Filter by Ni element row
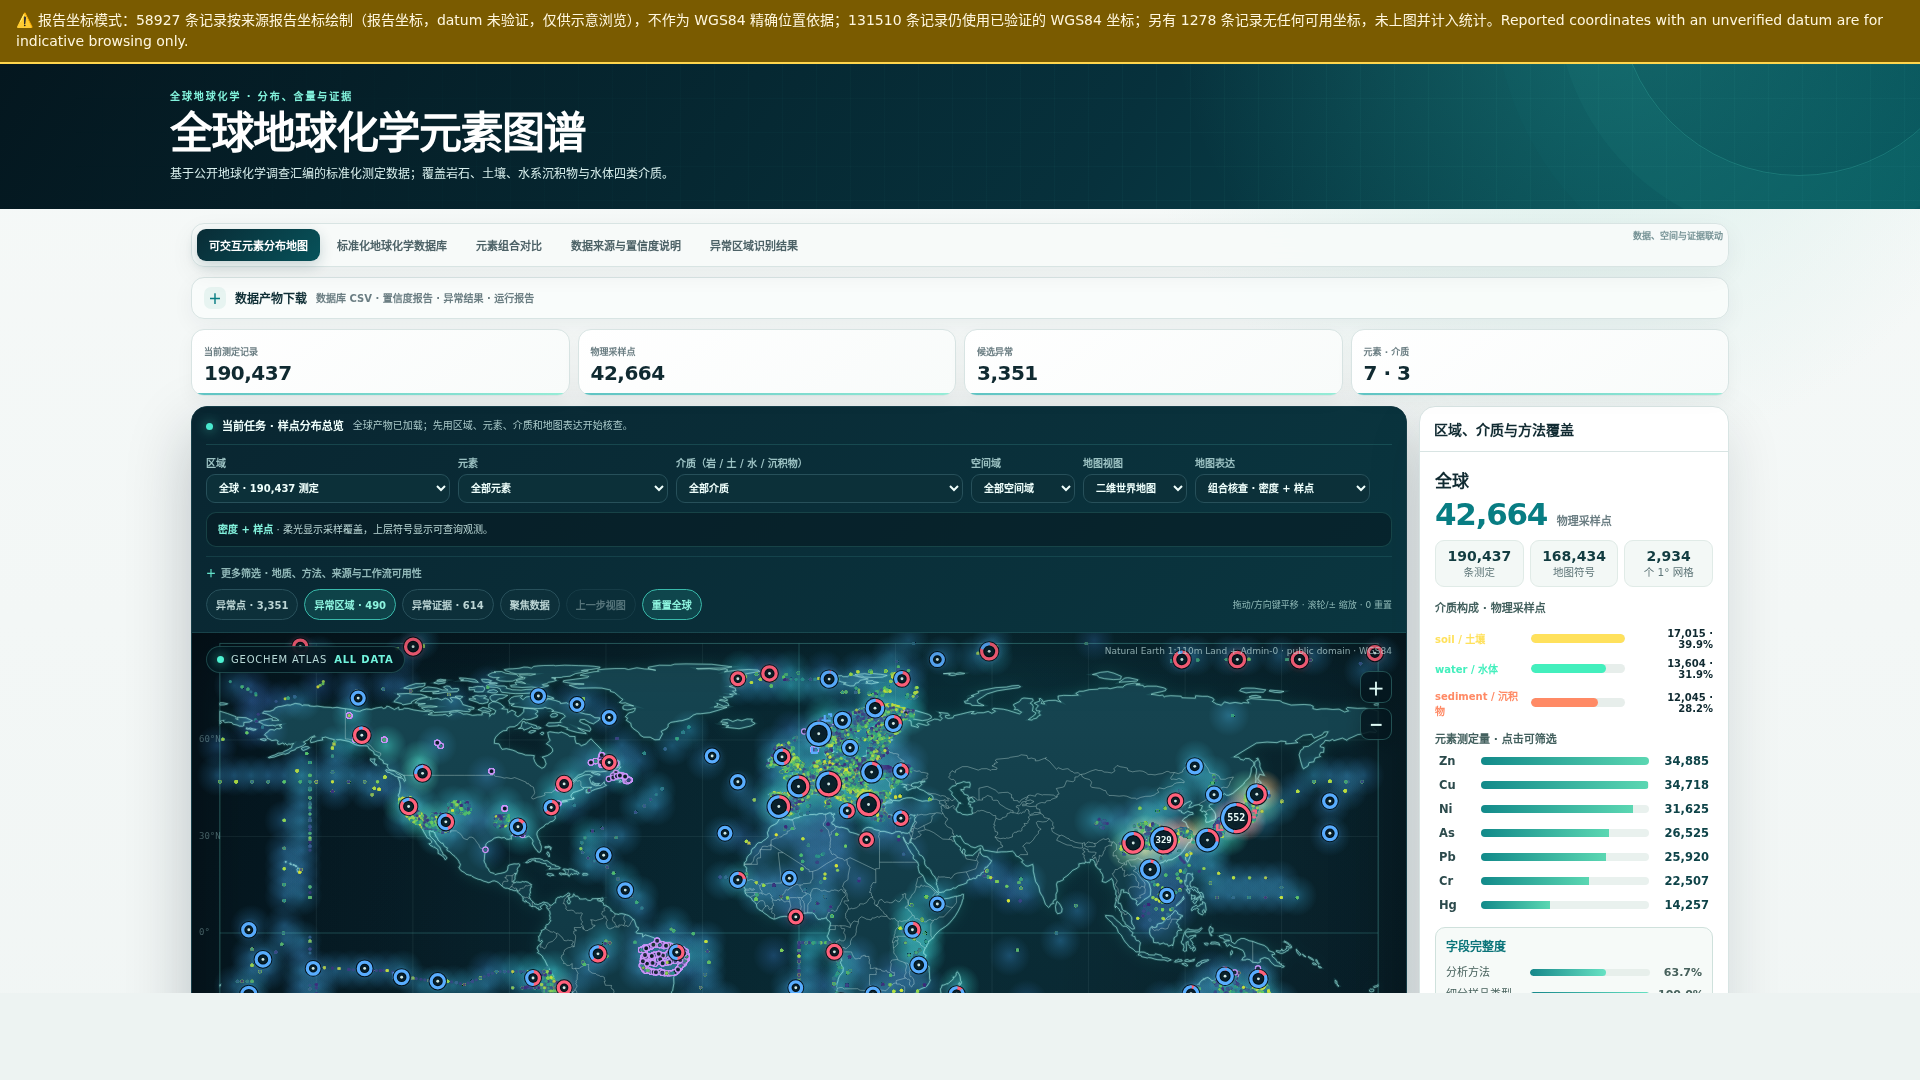Image resolution: width=1920 pixels, height=1080 pixels. 1574,809
